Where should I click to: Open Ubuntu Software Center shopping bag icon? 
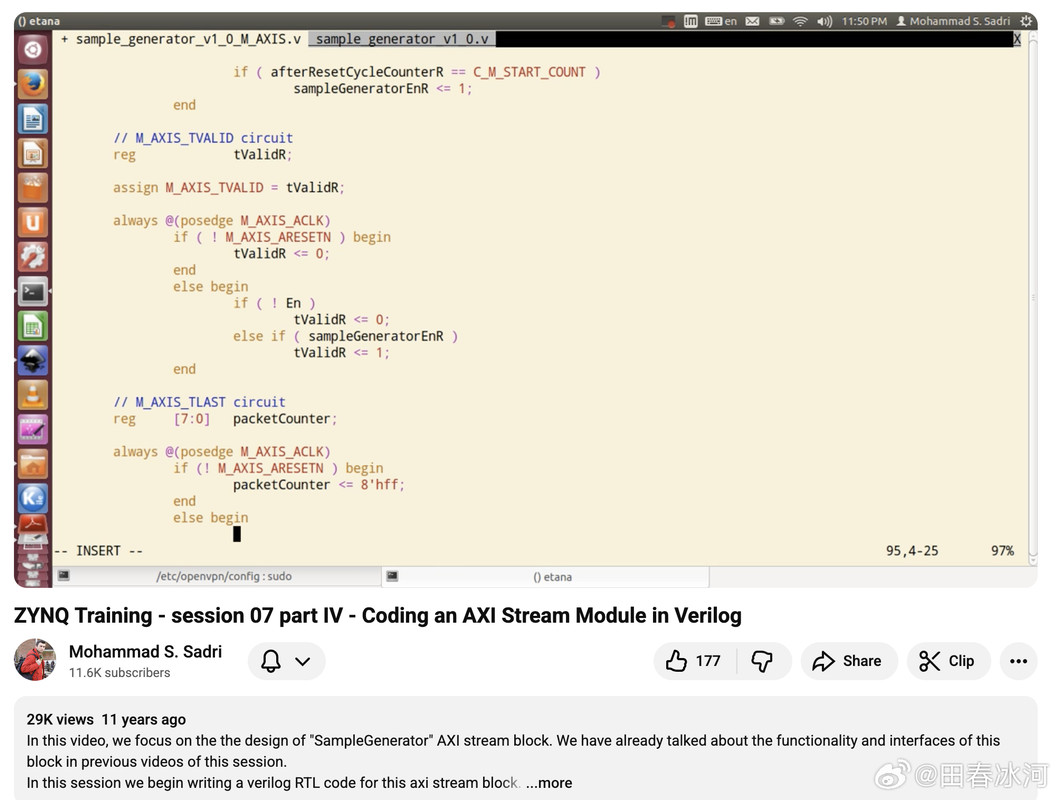[x=32, y=188]
